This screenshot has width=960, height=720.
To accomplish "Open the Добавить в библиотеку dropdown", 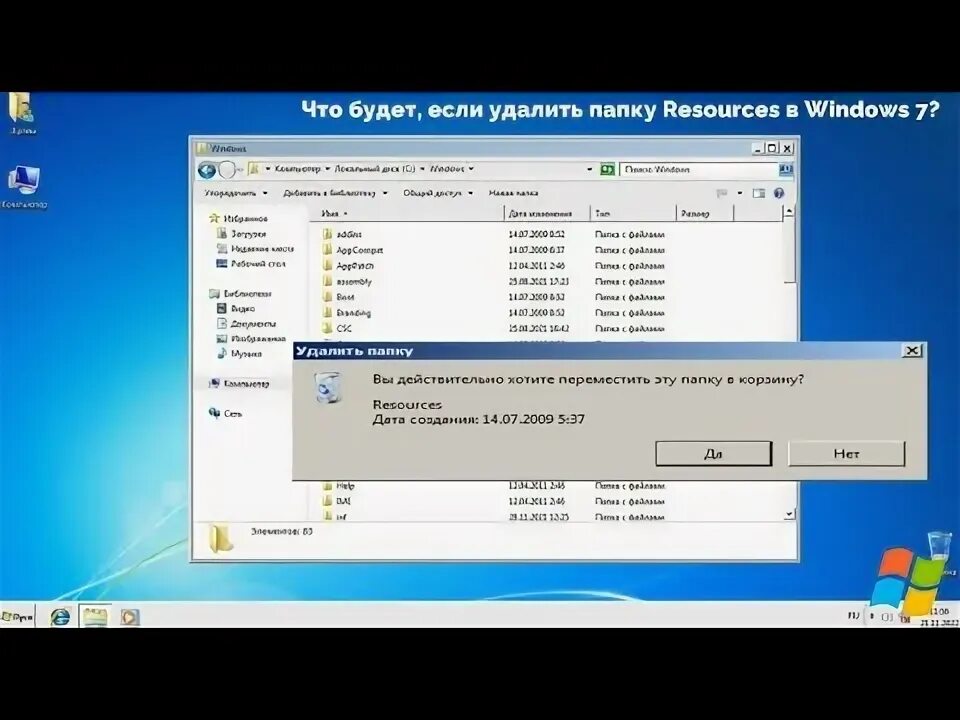I will 336,193.
